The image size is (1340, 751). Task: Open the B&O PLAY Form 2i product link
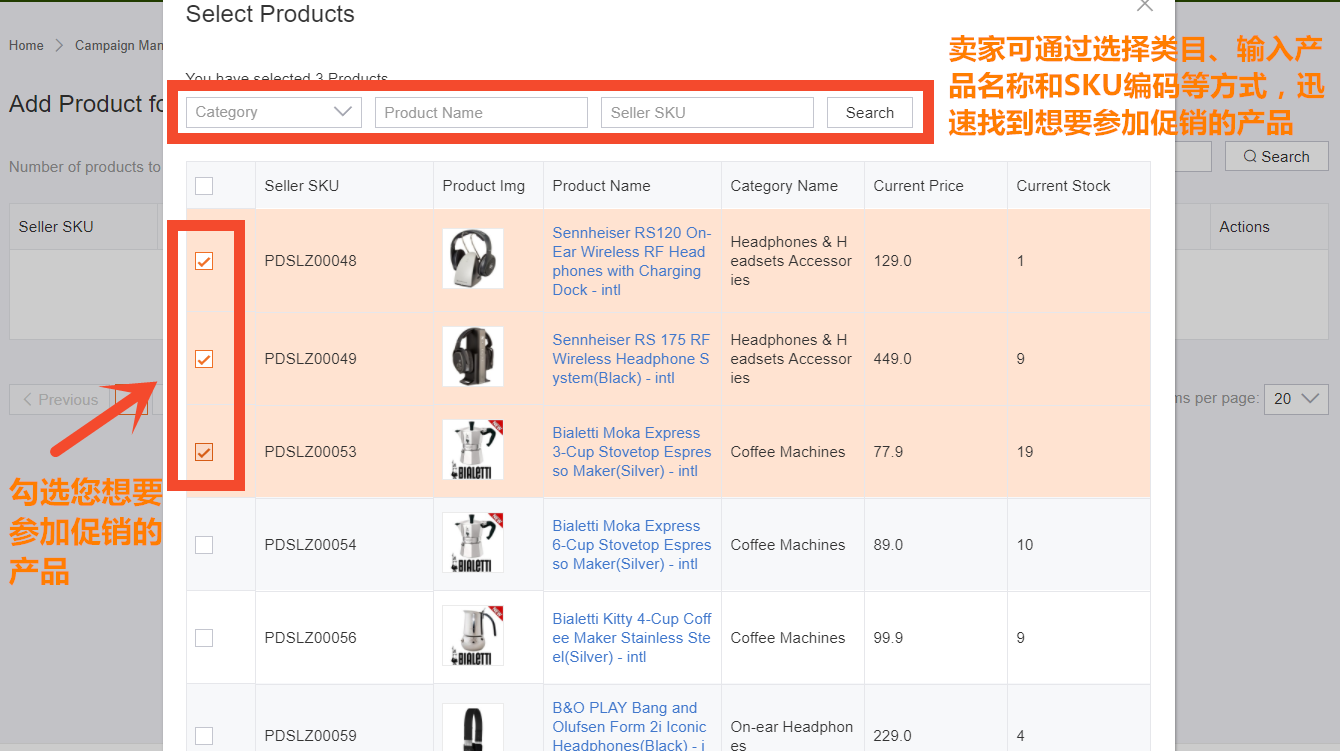[630, 726]
